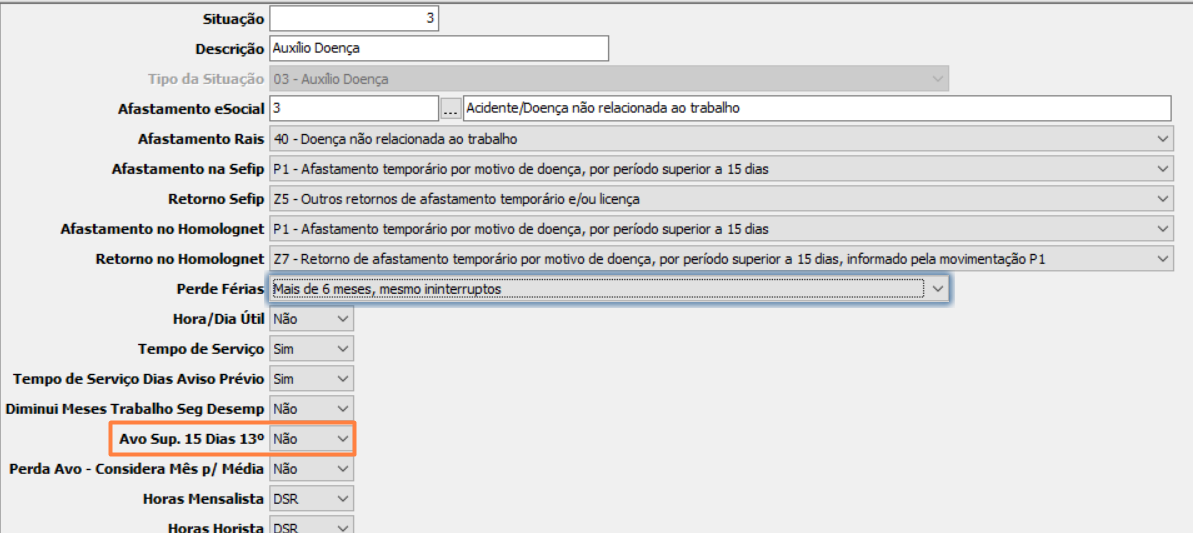This screenshot has width=1193, height=533.
Task: Expand Perda Avo - Considera Mês p/ Média dropdown
Action: click(311, 469)
